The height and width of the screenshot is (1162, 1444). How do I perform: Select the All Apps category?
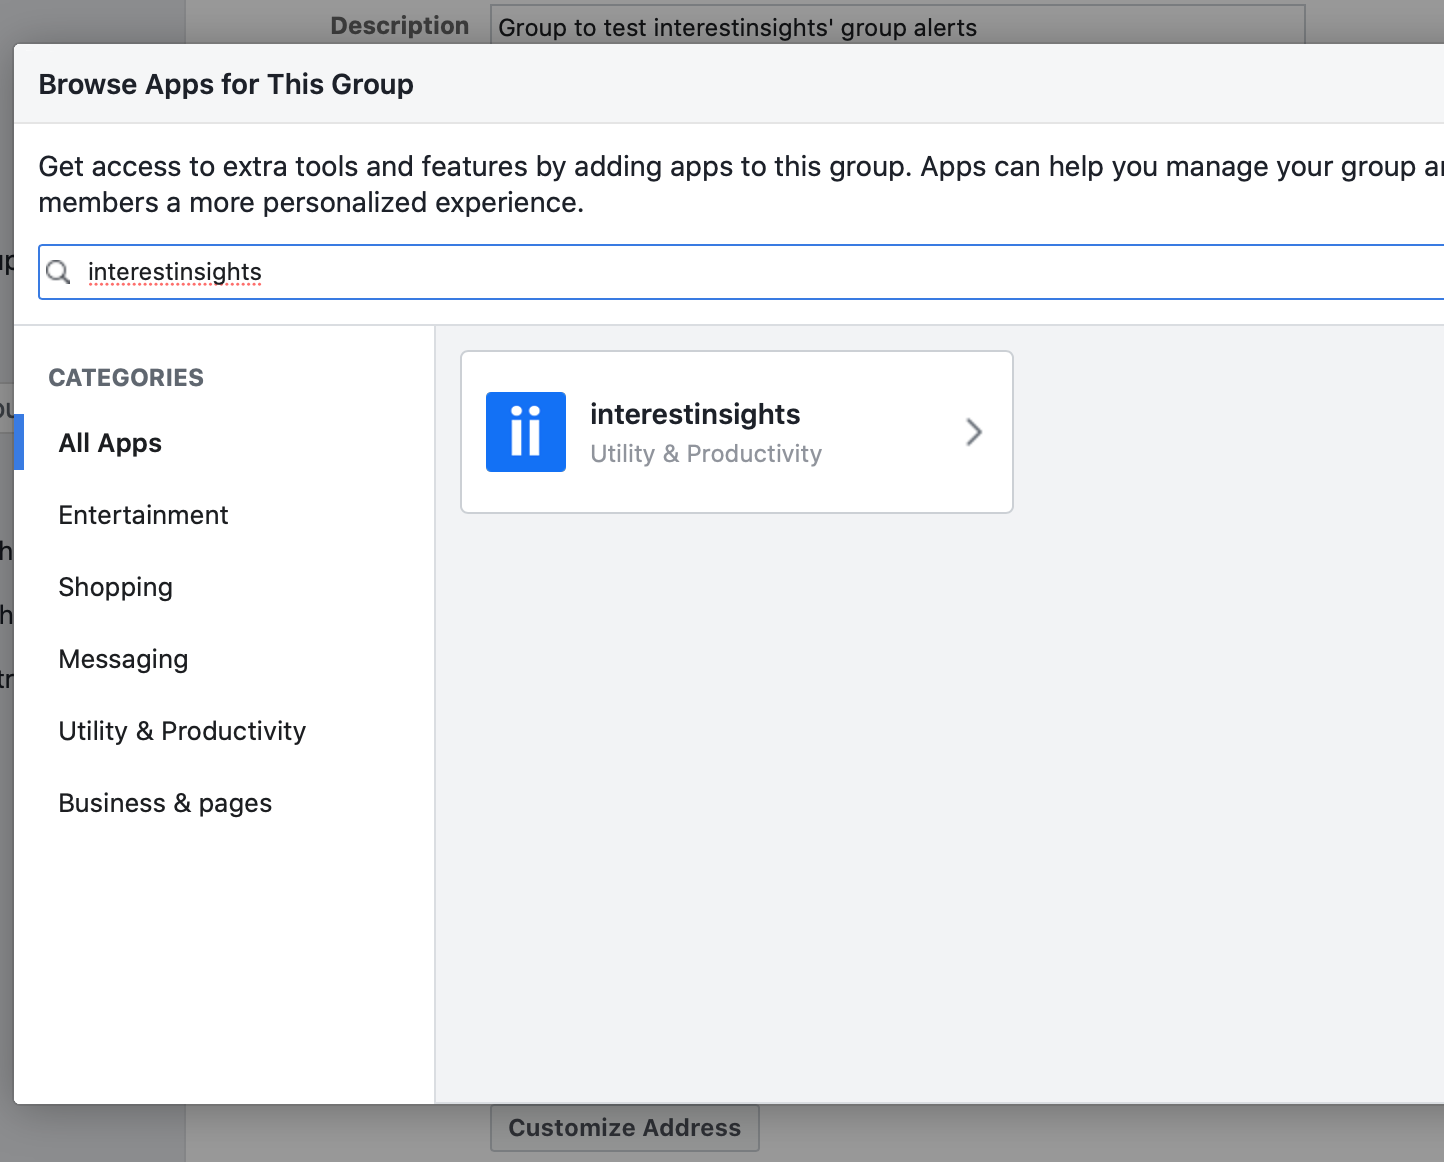tap(110, 443)
